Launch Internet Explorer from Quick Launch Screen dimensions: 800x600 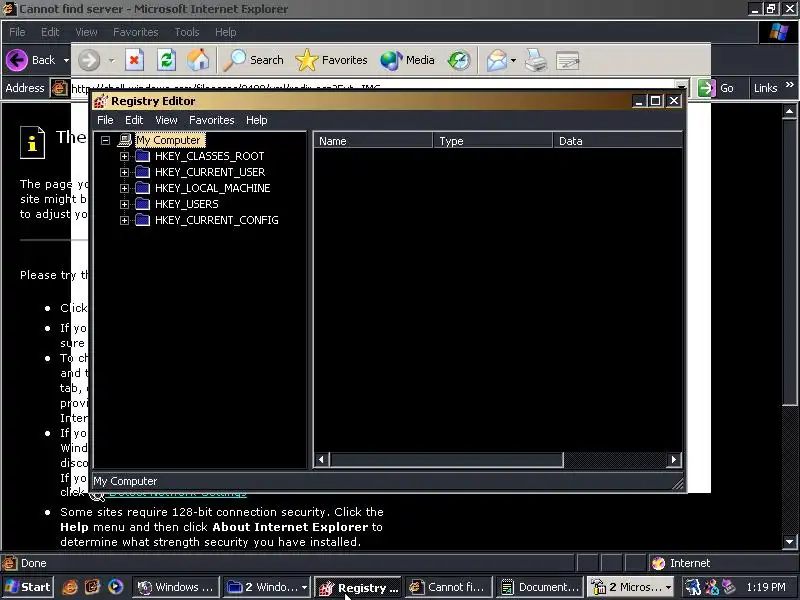point(70,587)
